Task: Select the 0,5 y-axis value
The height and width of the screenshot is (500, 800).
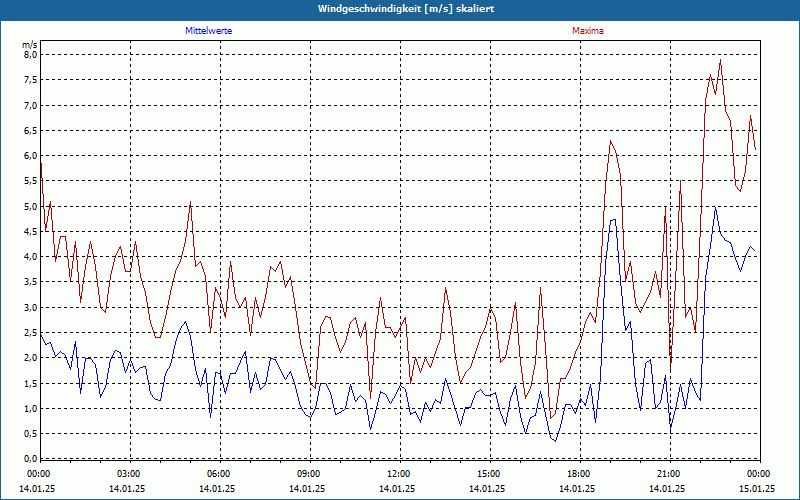Action: 31,433
